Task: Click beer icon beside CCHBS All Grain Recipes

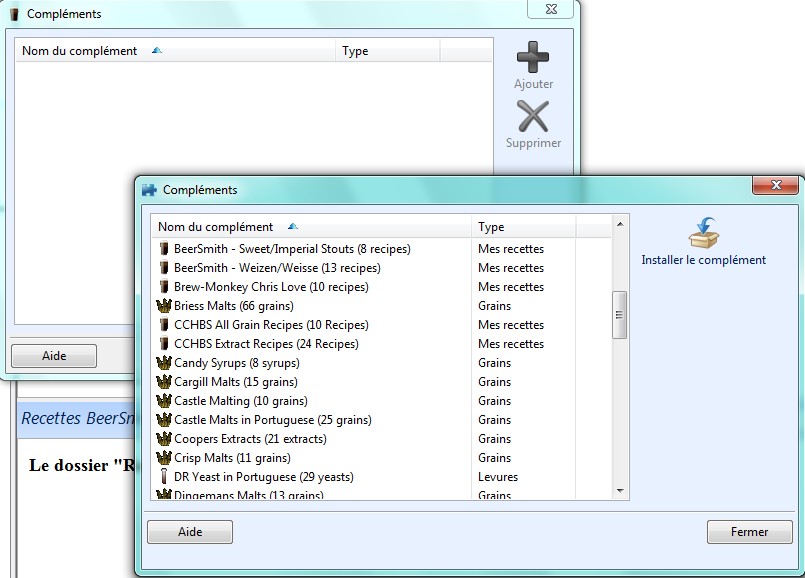Action: (164, 325)
